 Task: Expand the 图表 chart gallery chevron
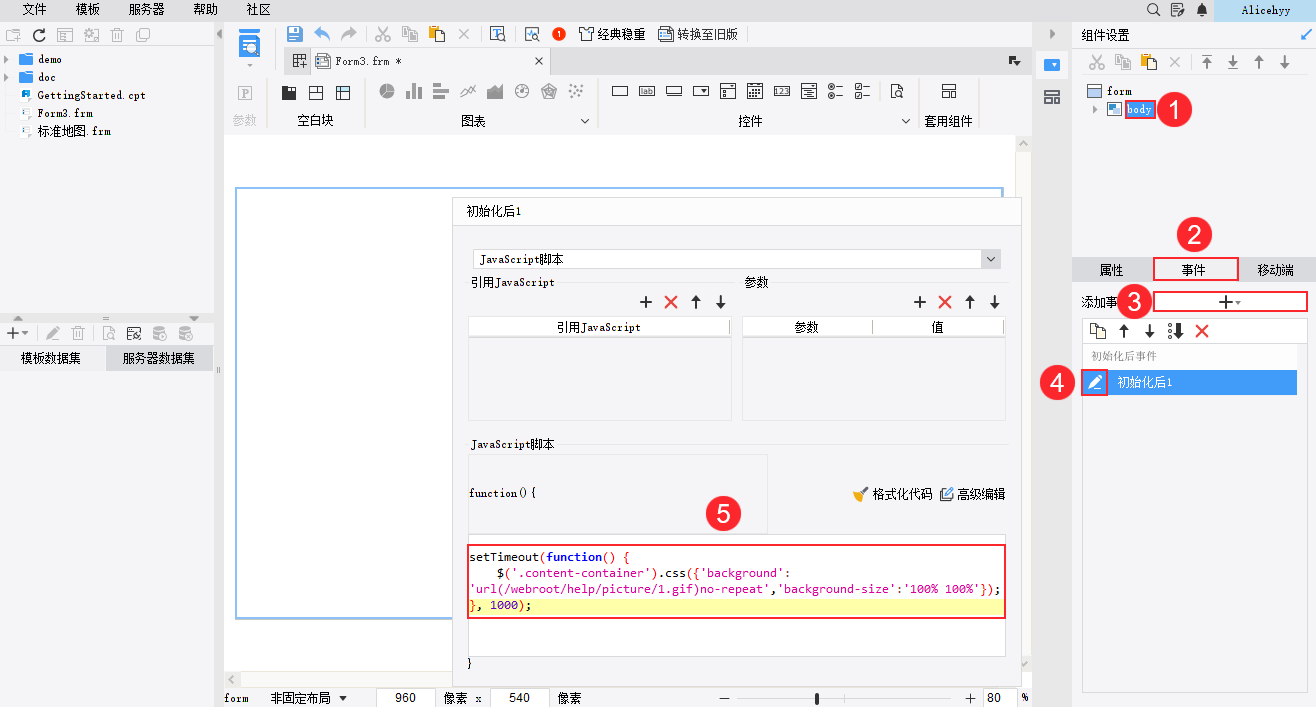click(586, 121)
